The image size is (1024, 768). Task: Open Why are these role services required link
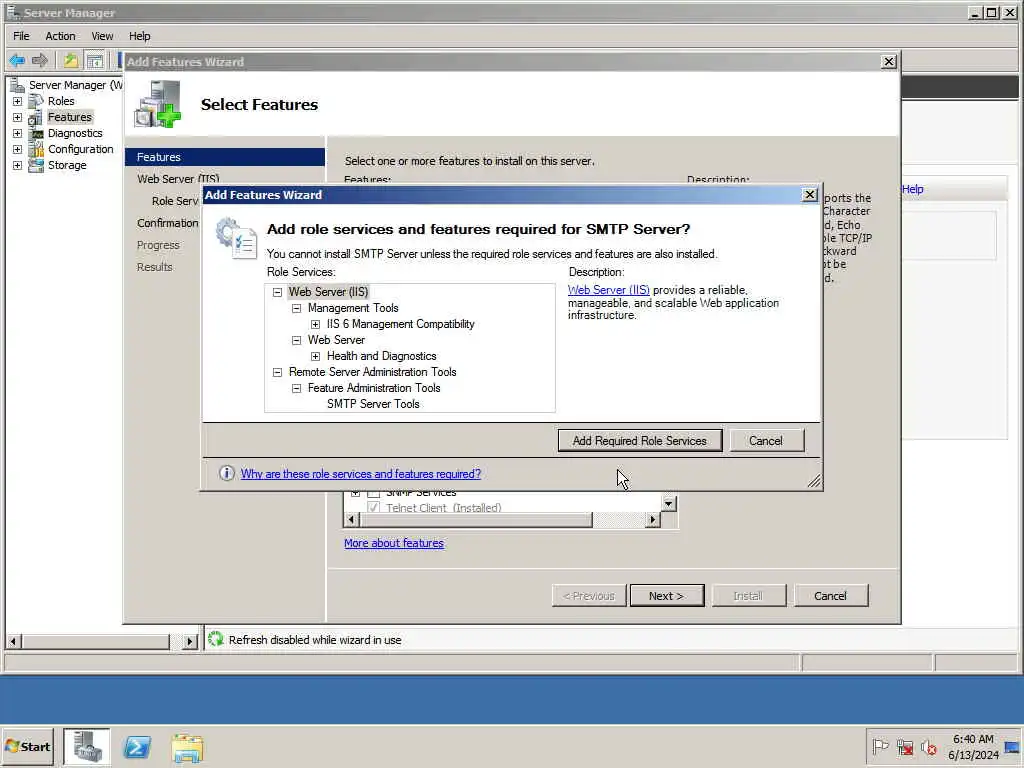click(360, 474)
